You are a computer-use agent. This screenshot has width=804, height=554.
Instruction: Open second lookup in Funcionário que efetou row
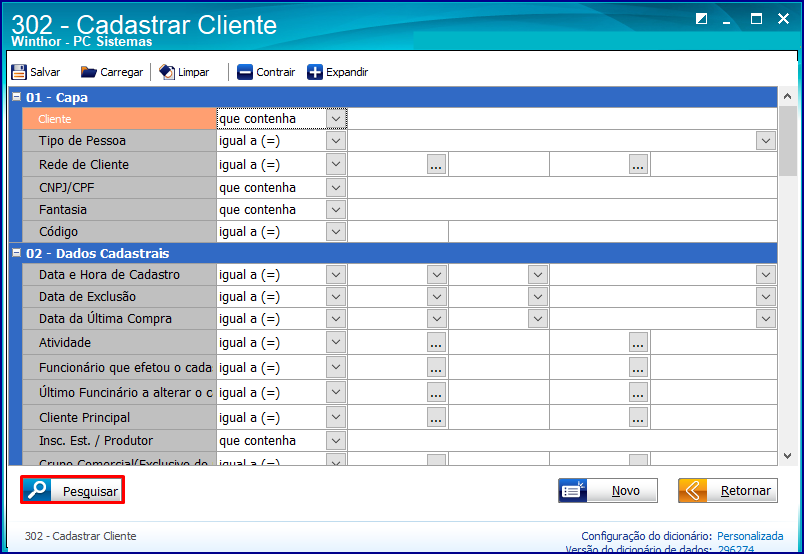638,368
